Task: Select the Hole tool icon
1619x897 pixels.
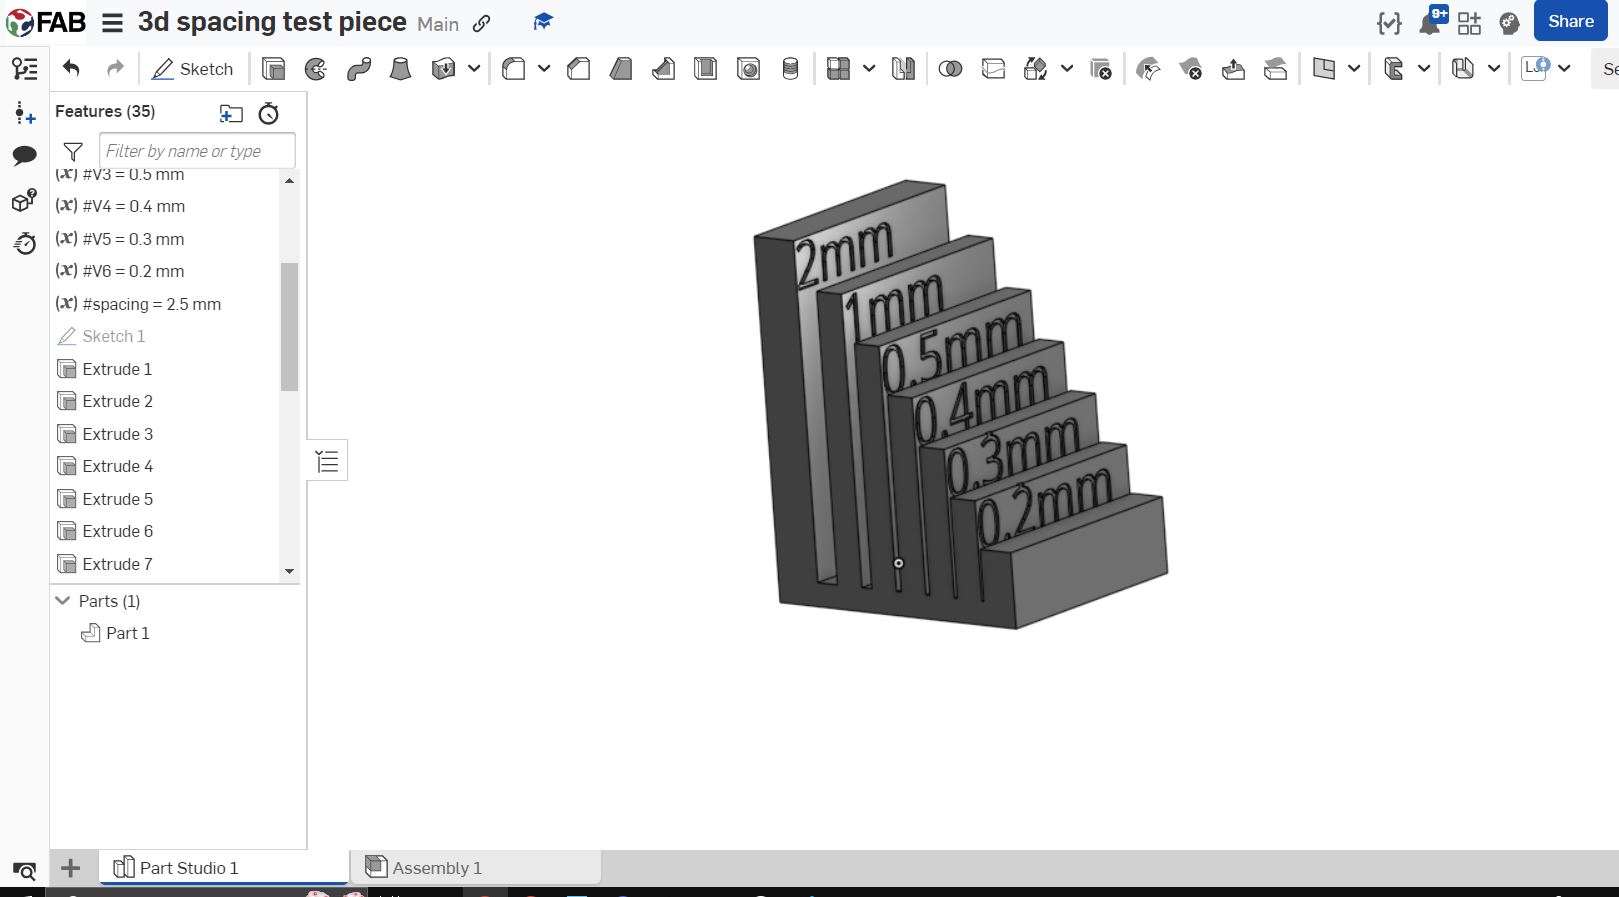Action: tap(748, 69)
